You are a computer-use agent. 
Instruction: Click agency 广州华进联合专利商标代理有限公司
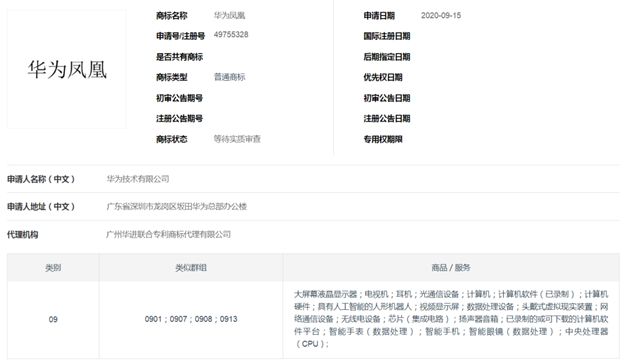[x=168, y=234]
